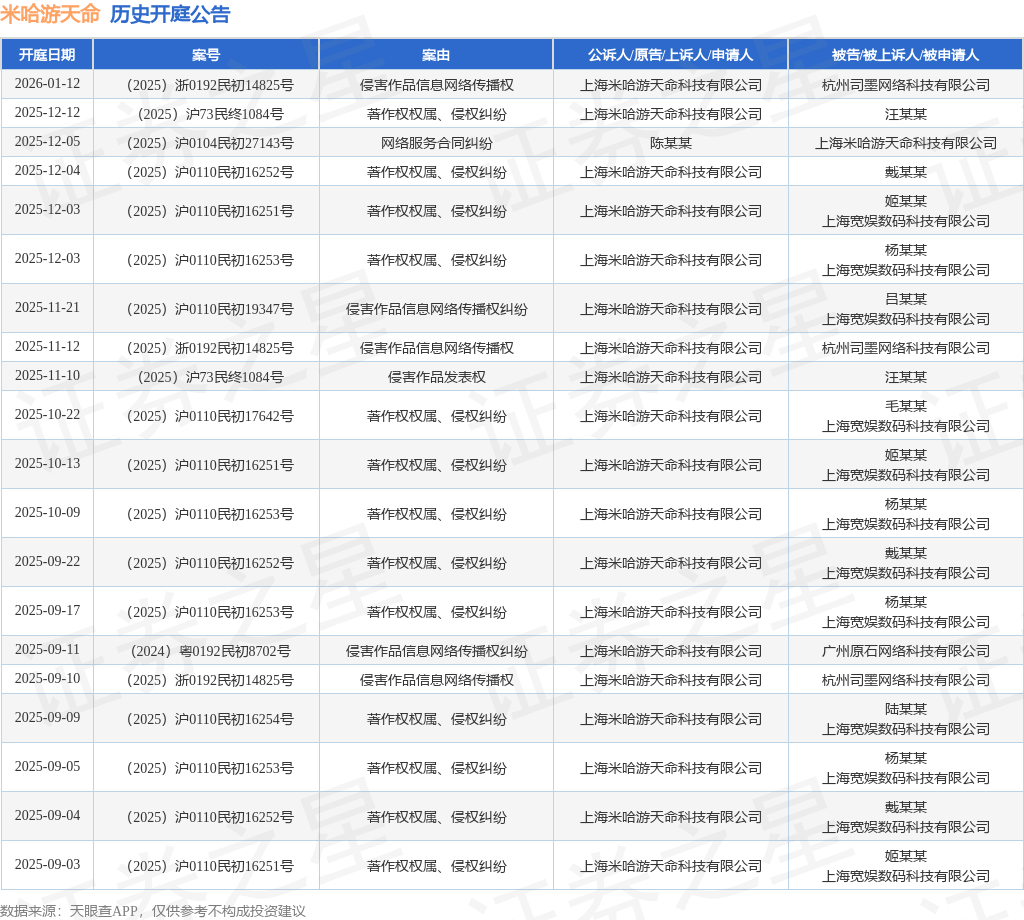
Task: Click the 案号 column header
Action: click(x=206, y=55)
